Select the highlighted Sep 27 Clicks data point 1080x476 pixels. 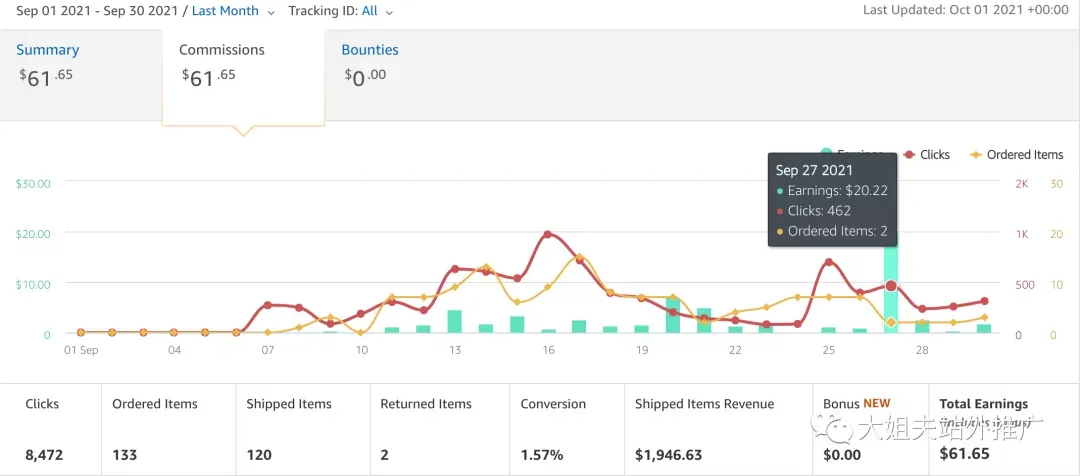(891, 285)
